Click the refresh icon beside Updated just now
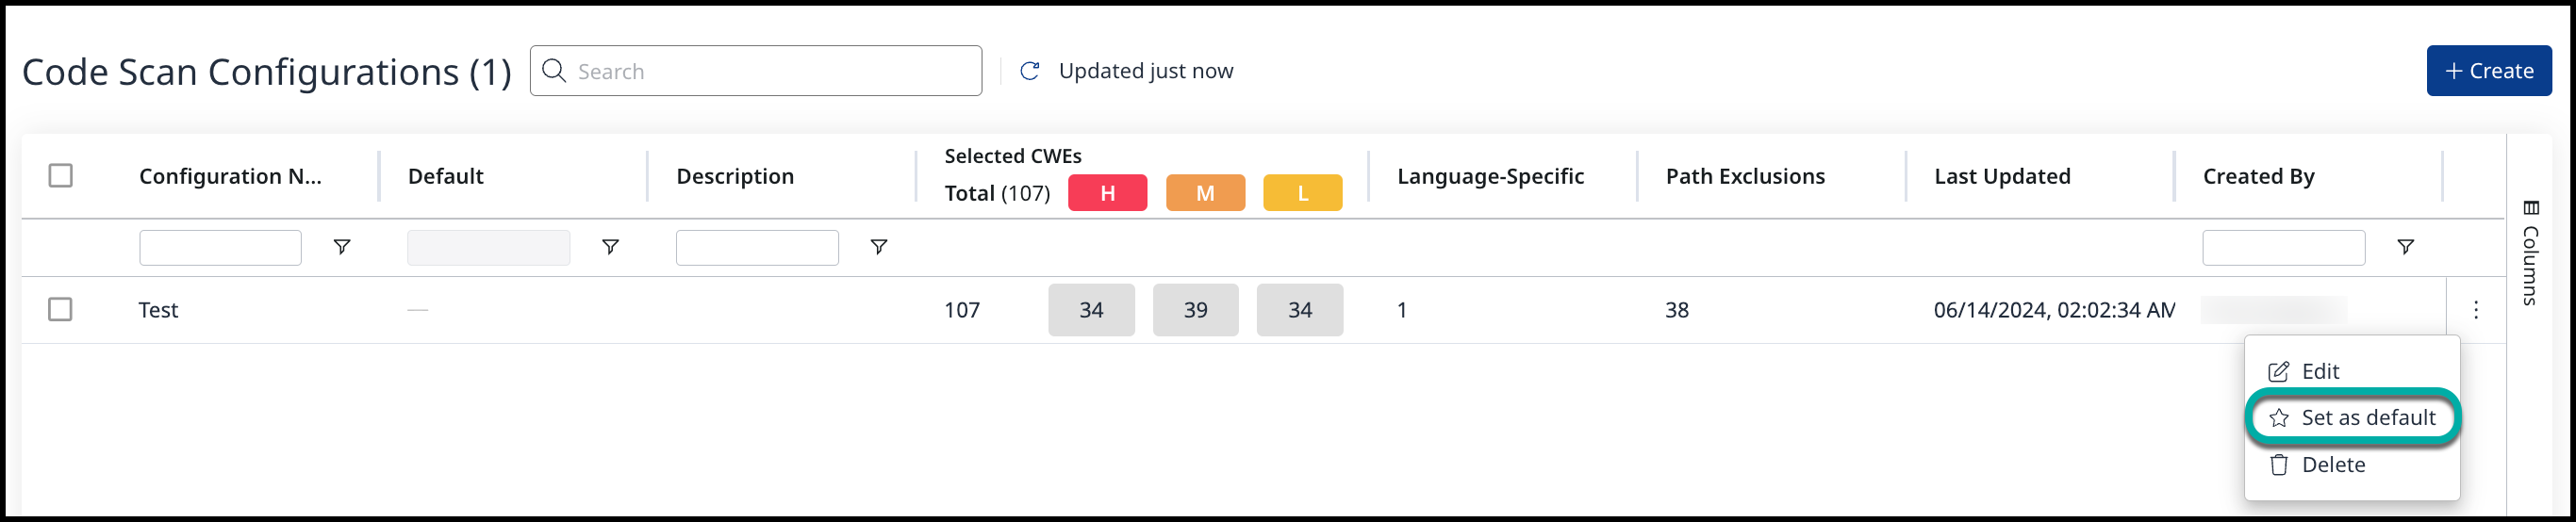2576x522 pixels. click(1029, 71)
